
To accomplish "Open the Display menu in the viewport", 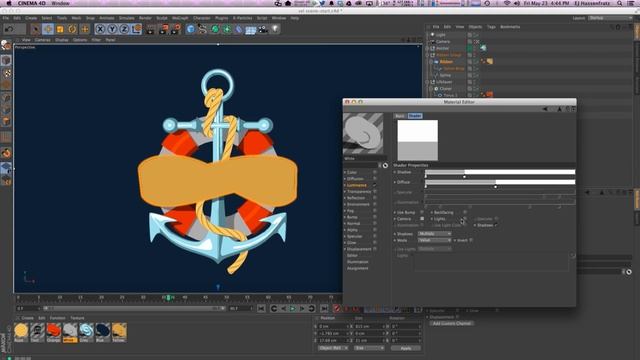I will click(62, 40).
